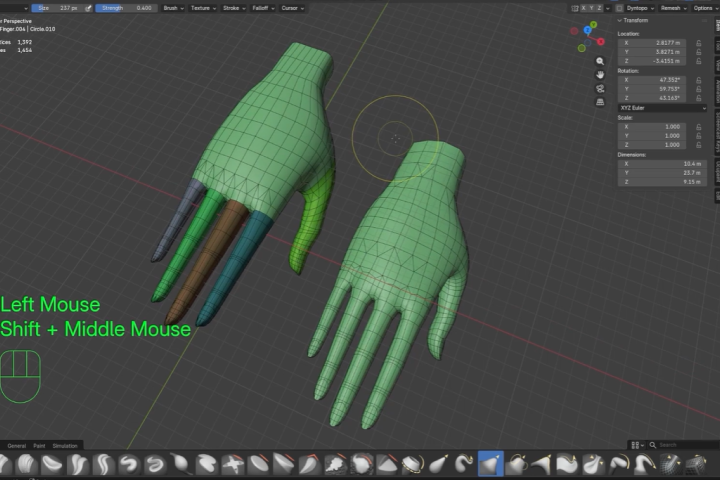Click the Dimensions X field 10.4 m

click(x=662, y=164)
